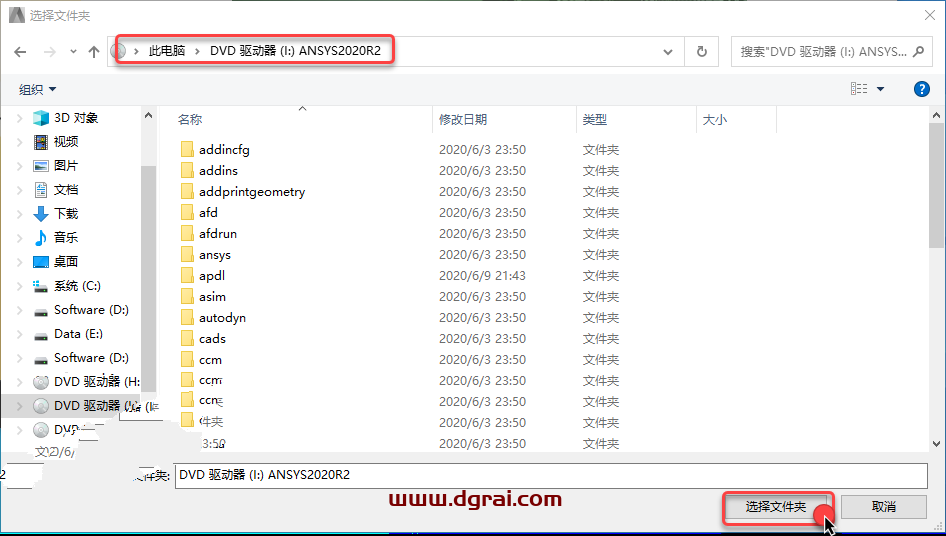The image size is (946, 536).
Task: Click the search magnifier icon
Action: (x=918, y=52)
